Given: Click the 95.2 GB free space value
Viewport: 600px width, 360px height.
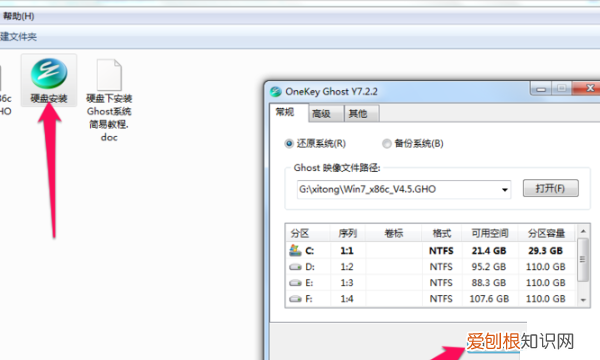Looking at the screenshot, I should (489, 267).
